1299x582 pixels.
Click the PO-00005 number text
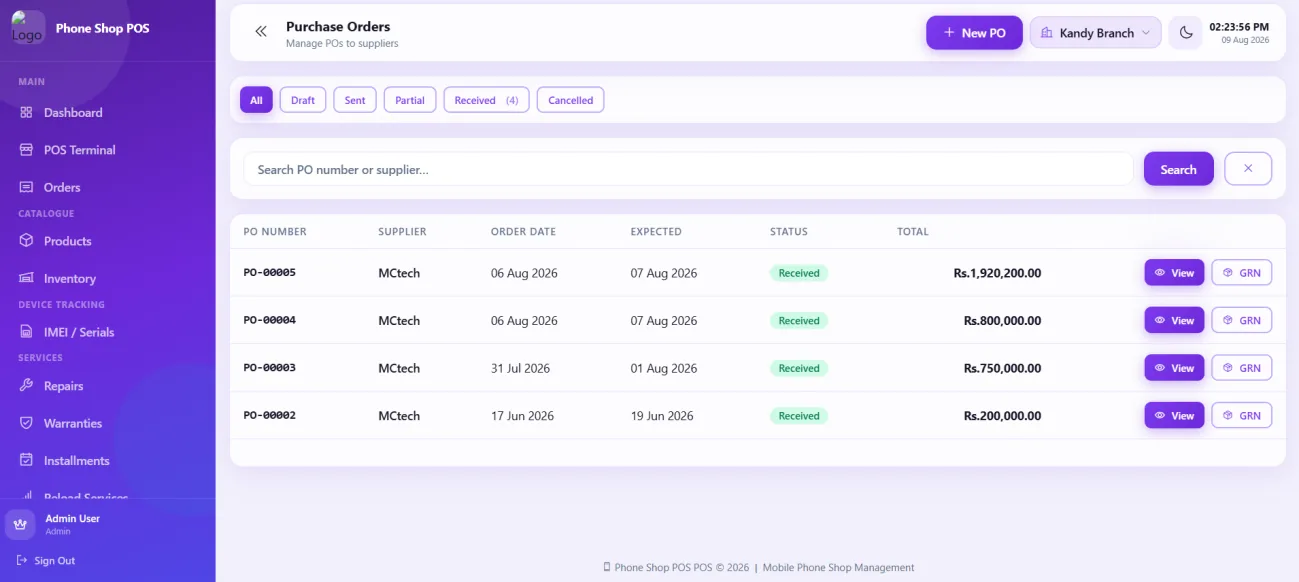pyautogui.click(x=270, y=272)
